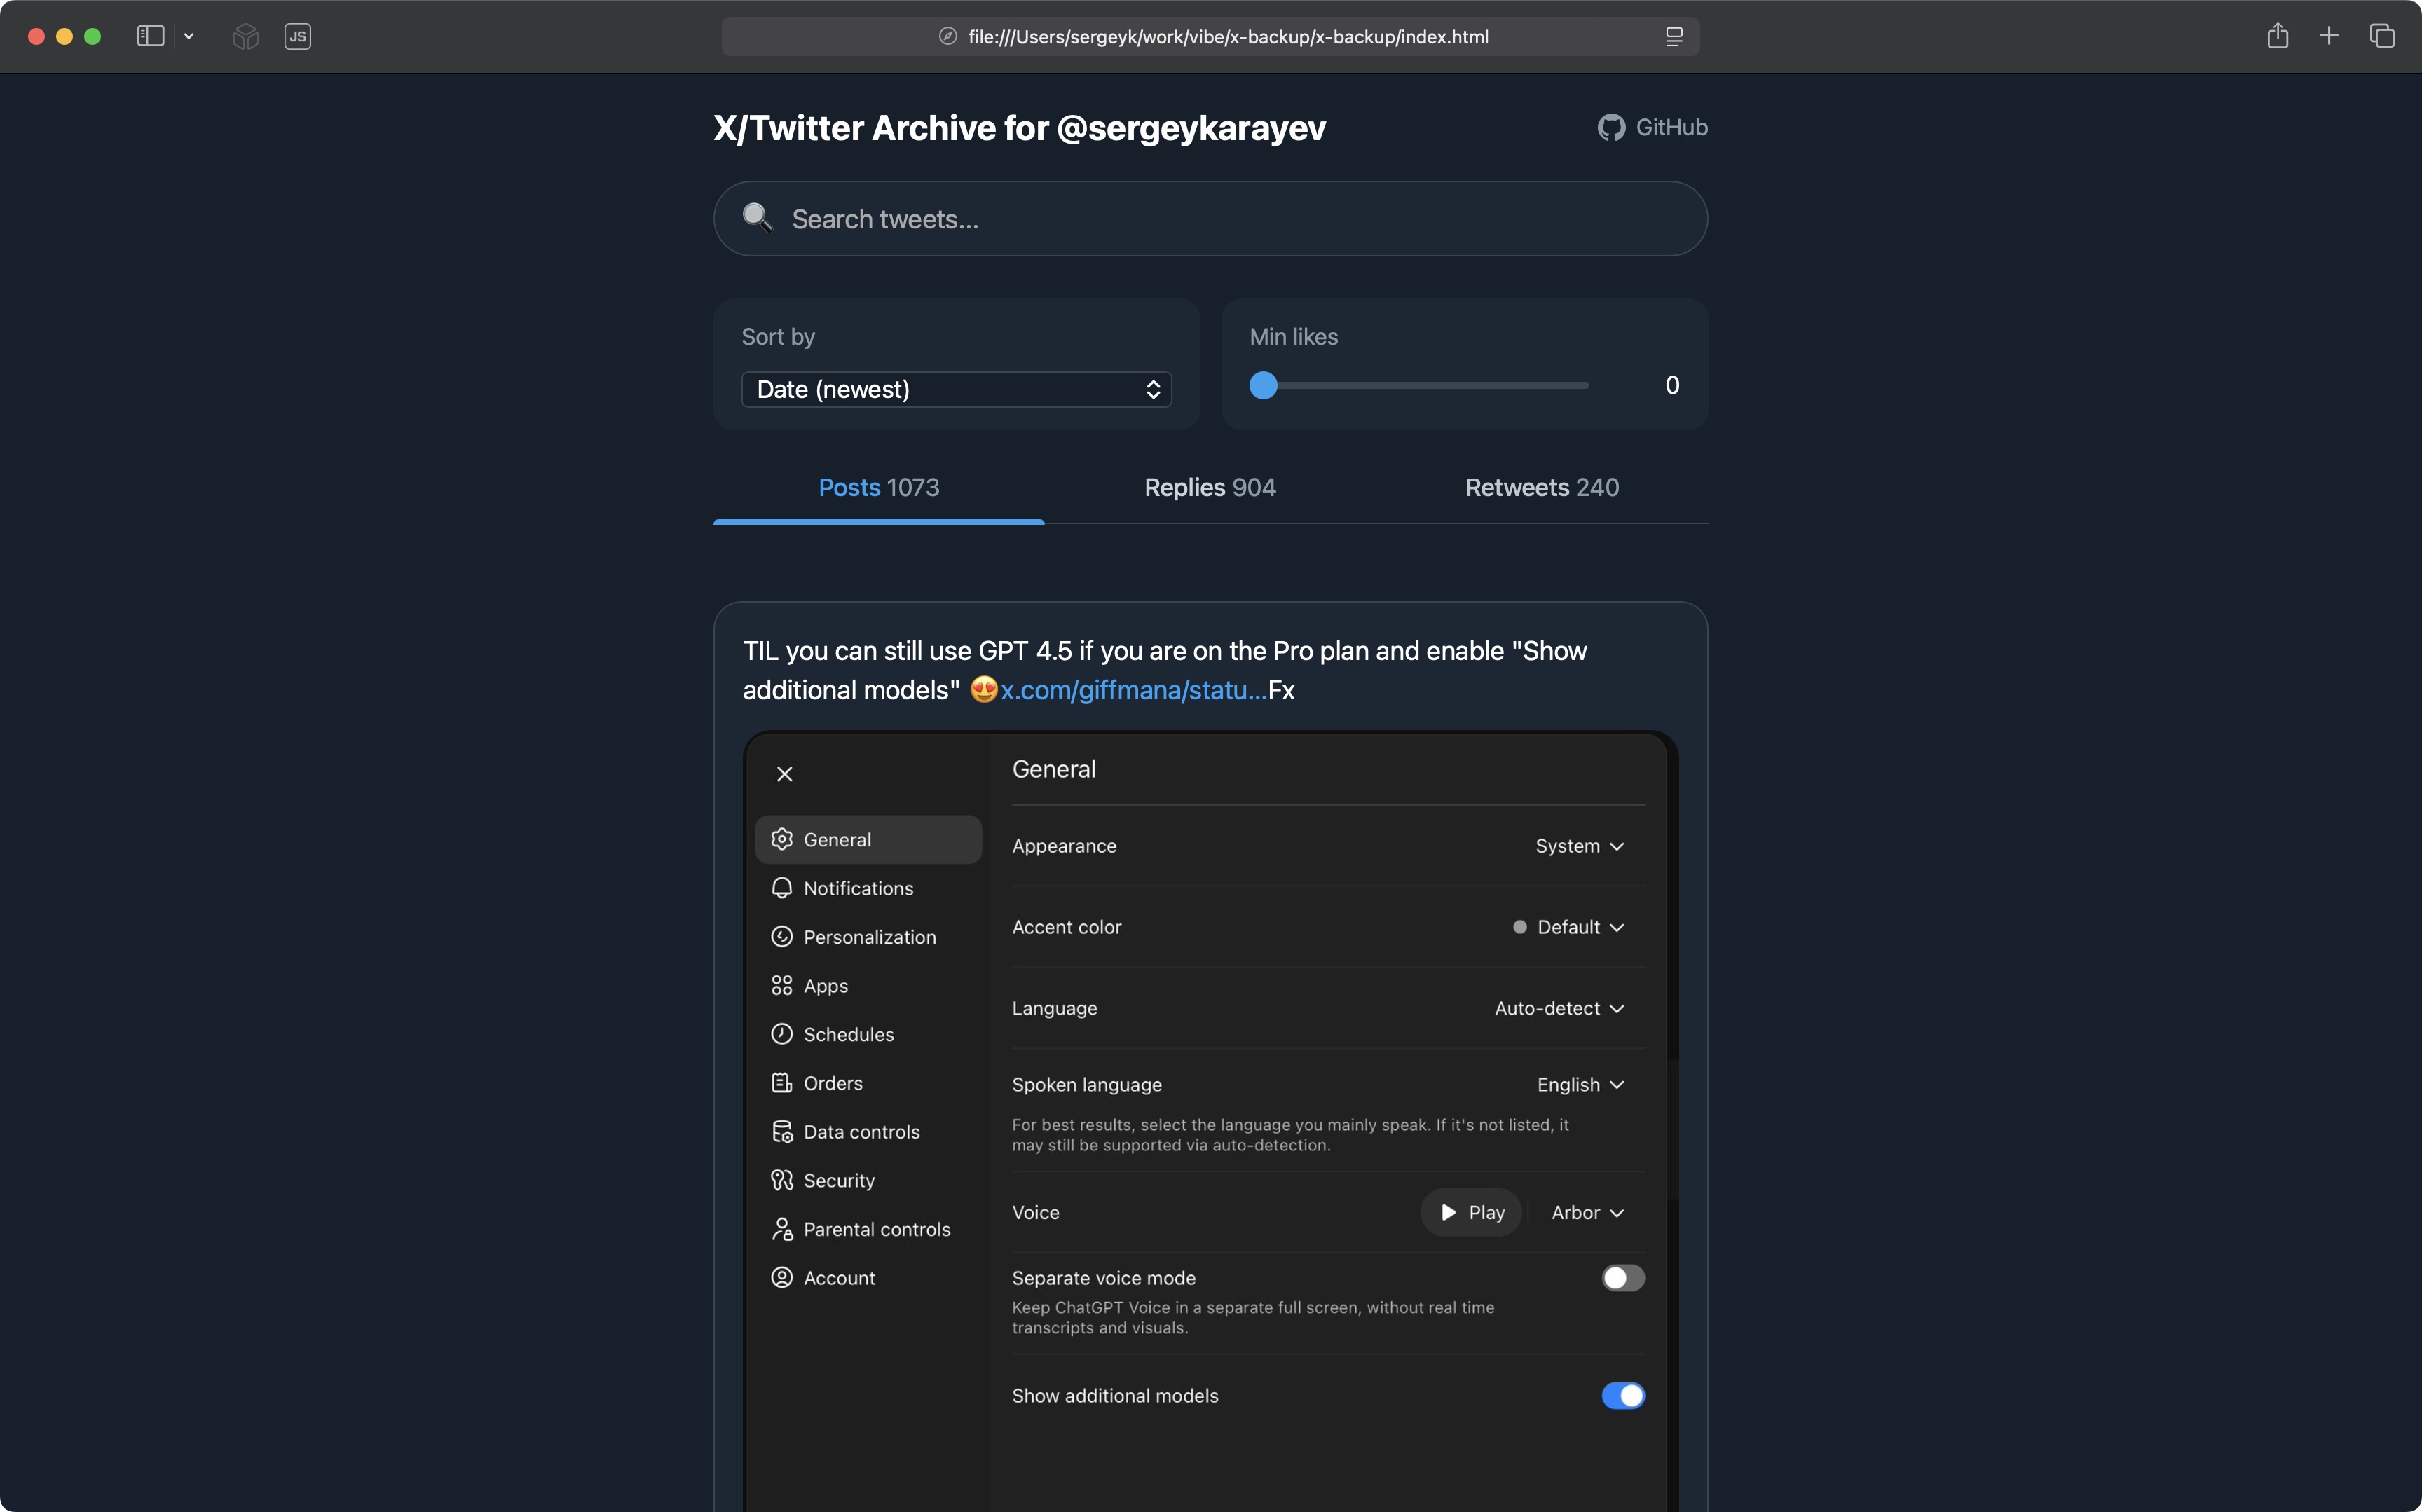Open the Spoken language English dropdown
The width and height of the screenshot is (2422, 1512).
coord(1580,1085)
